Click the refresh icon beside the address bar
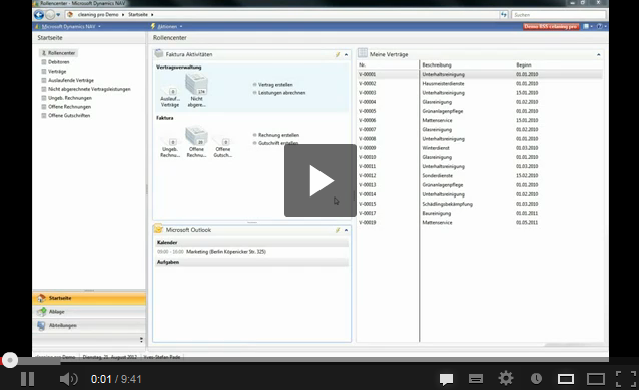639x390 pixels. 504,15
